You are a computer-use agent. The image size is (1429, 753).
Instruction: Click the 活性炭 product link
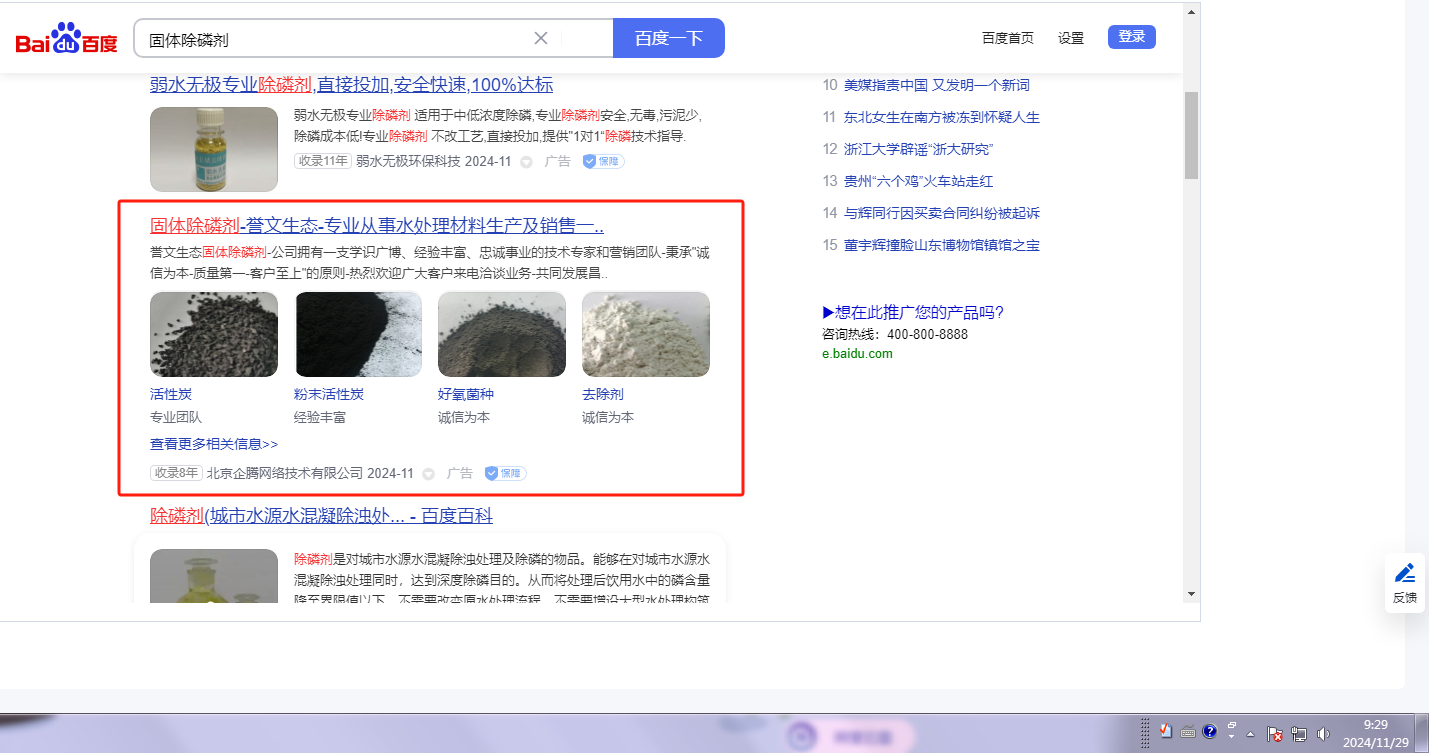pos(171,394)
